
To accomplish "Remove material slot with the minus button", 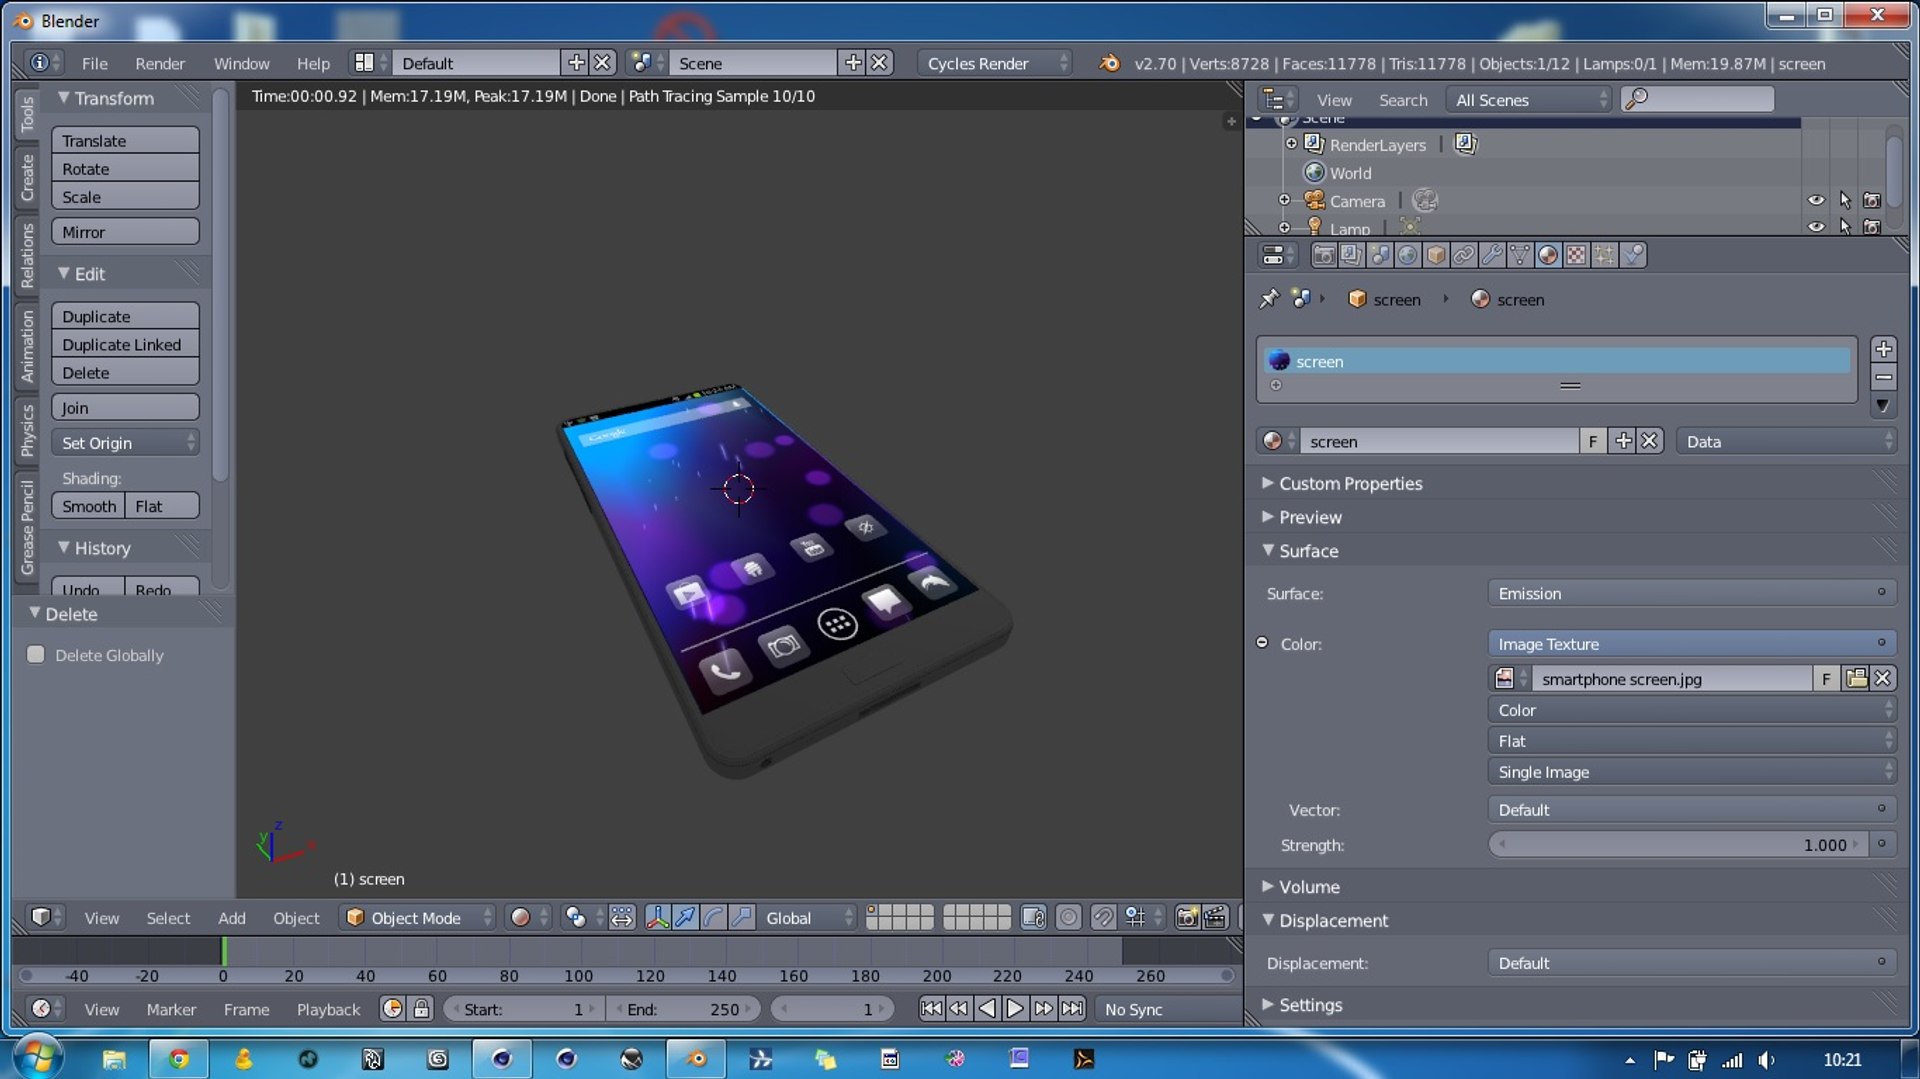I will [1883, 377].
